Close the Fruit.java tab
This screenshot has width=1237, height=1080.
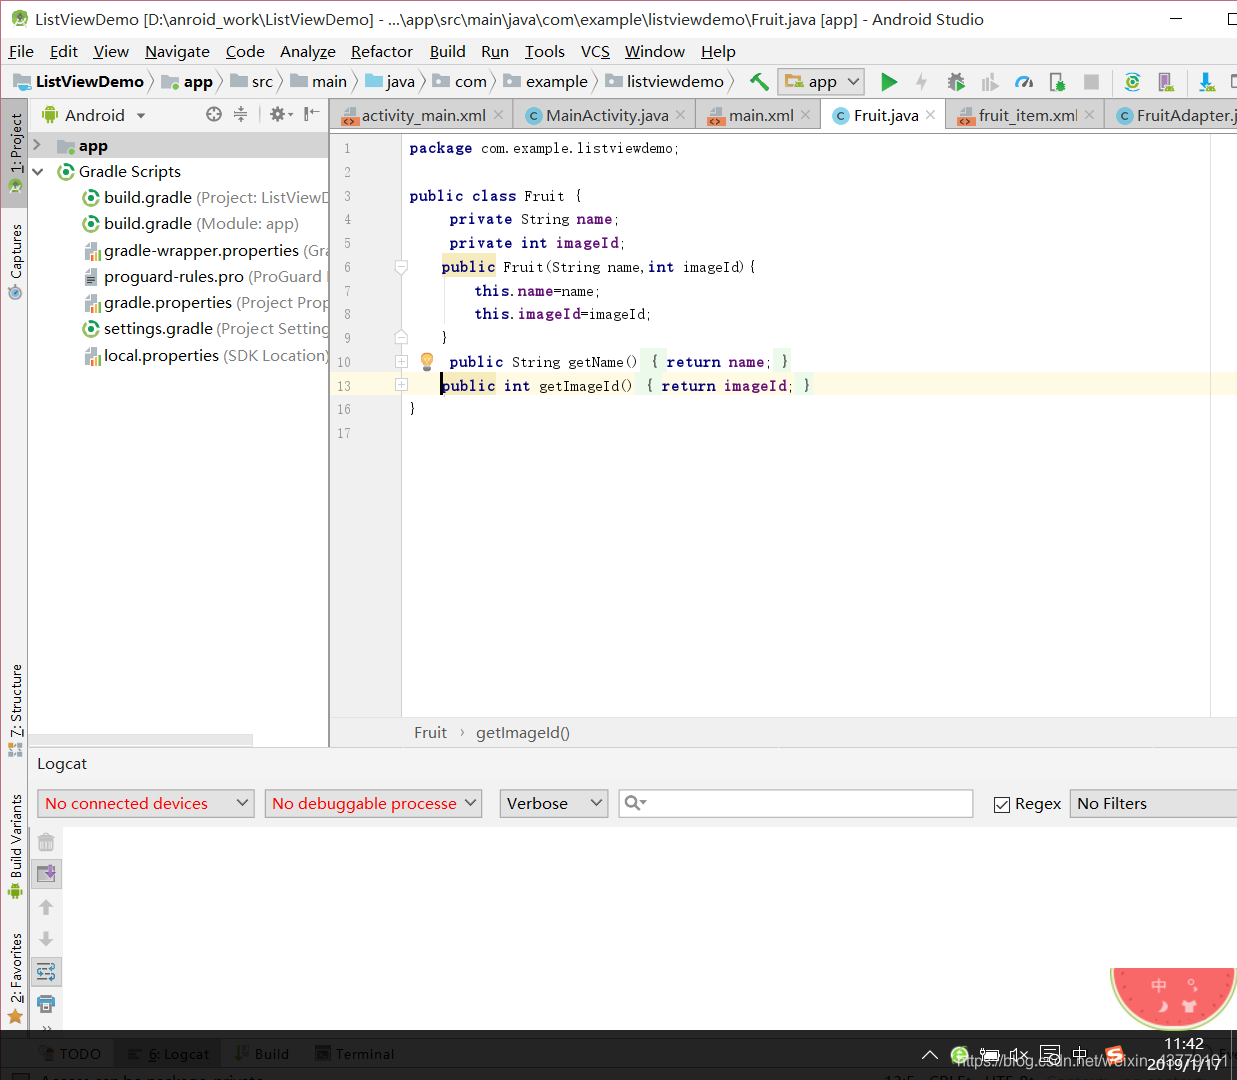click(x=930, y=115)
